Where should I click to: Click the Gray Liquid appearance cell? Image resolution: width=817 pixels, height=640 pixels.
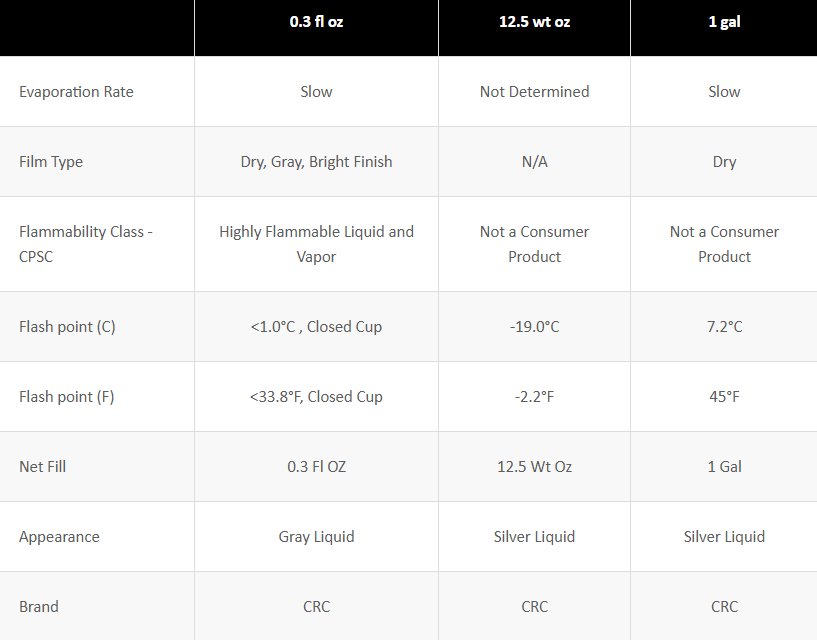tap(316, 537)
